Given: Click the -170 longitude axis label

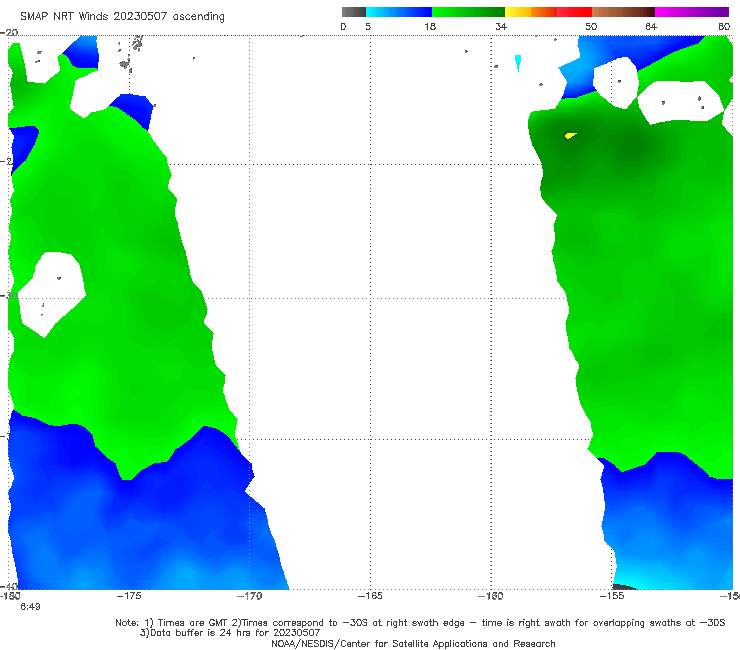Looking at the screenshot, I should (x=250, y=596).
